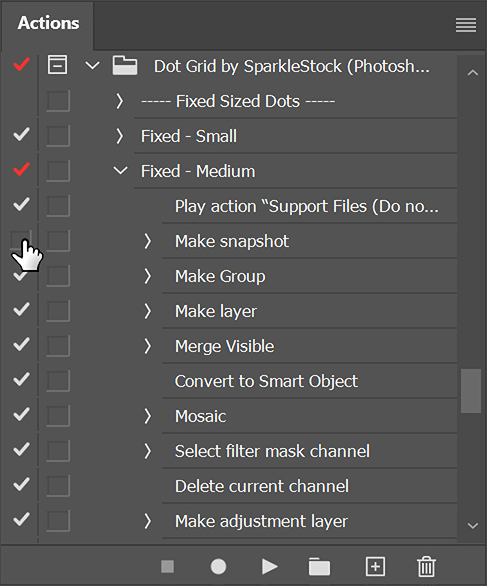
Task: Play the selected action
Action: tap(269, 566)
